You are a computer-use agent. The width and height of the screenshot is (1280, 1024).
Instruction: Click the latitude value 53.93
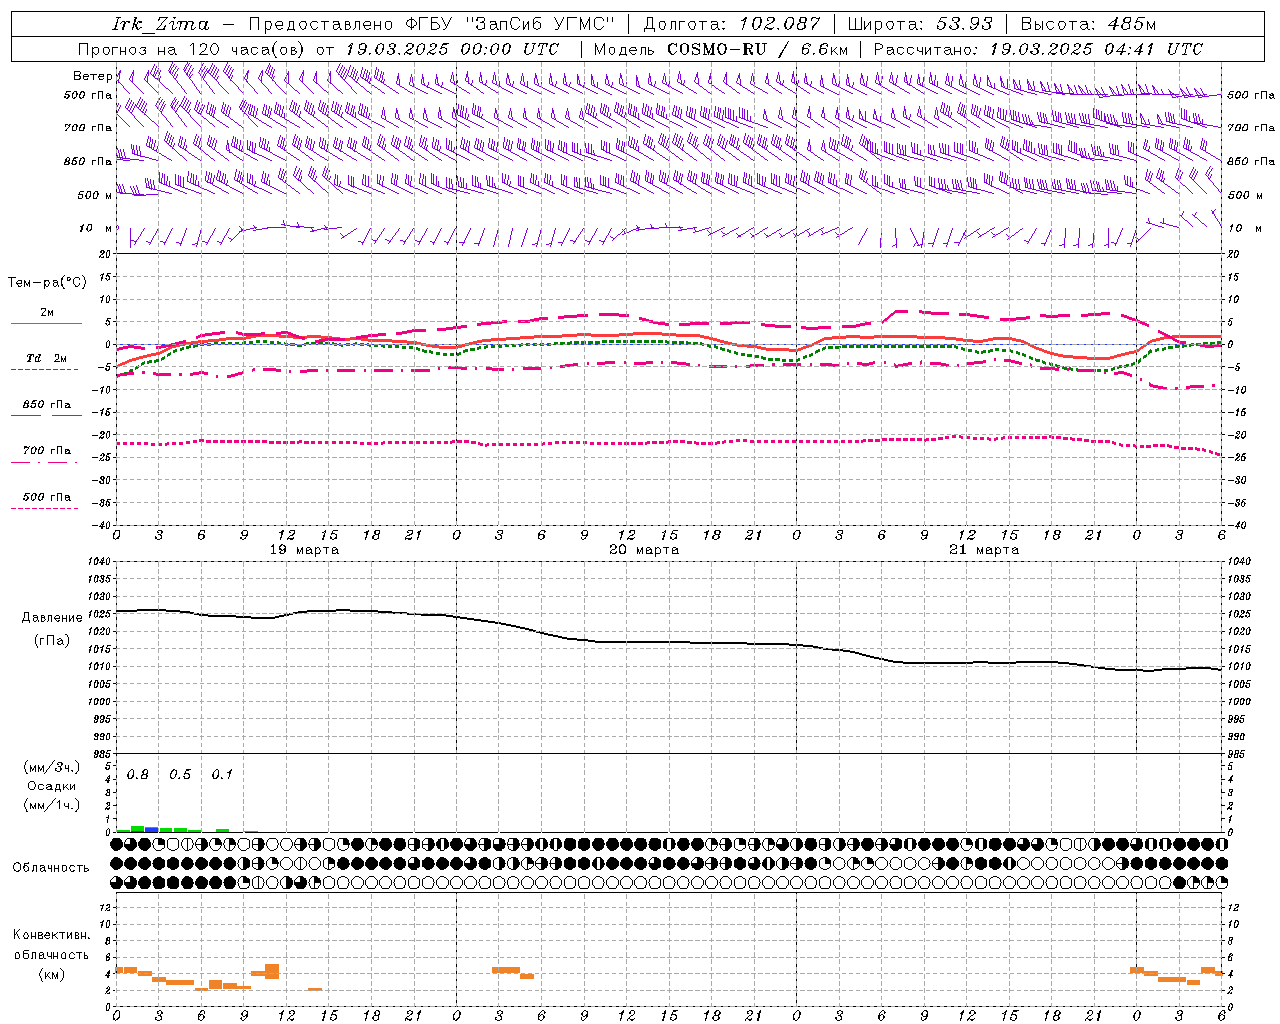pos(965,23)
